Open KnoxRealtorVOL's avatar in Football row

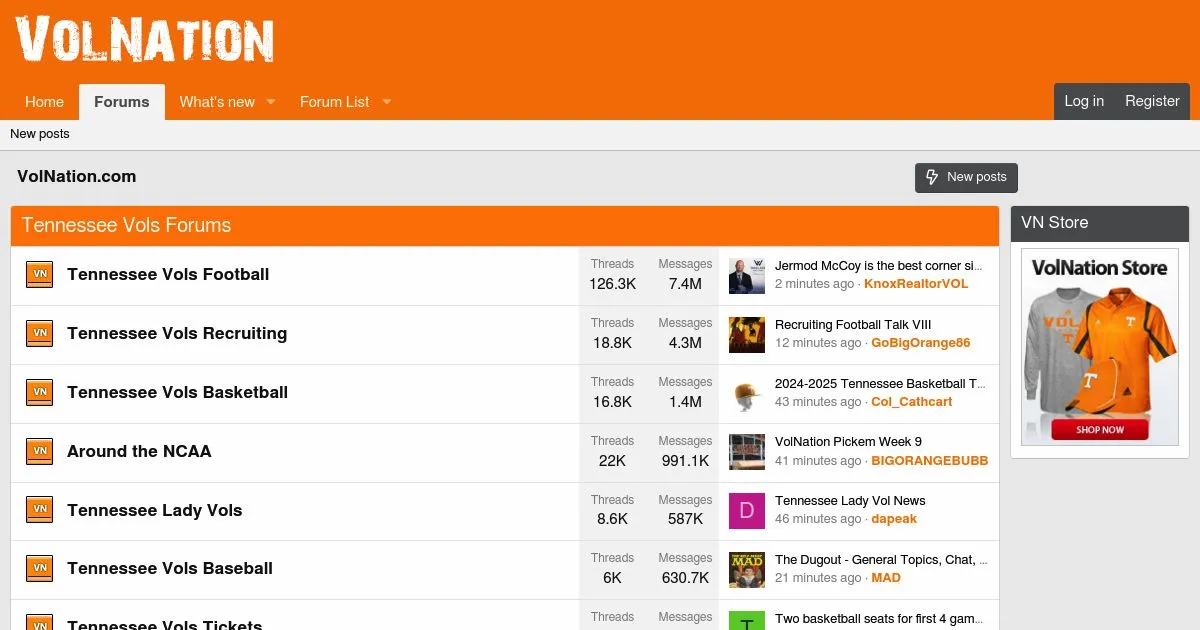coord(747,275)
